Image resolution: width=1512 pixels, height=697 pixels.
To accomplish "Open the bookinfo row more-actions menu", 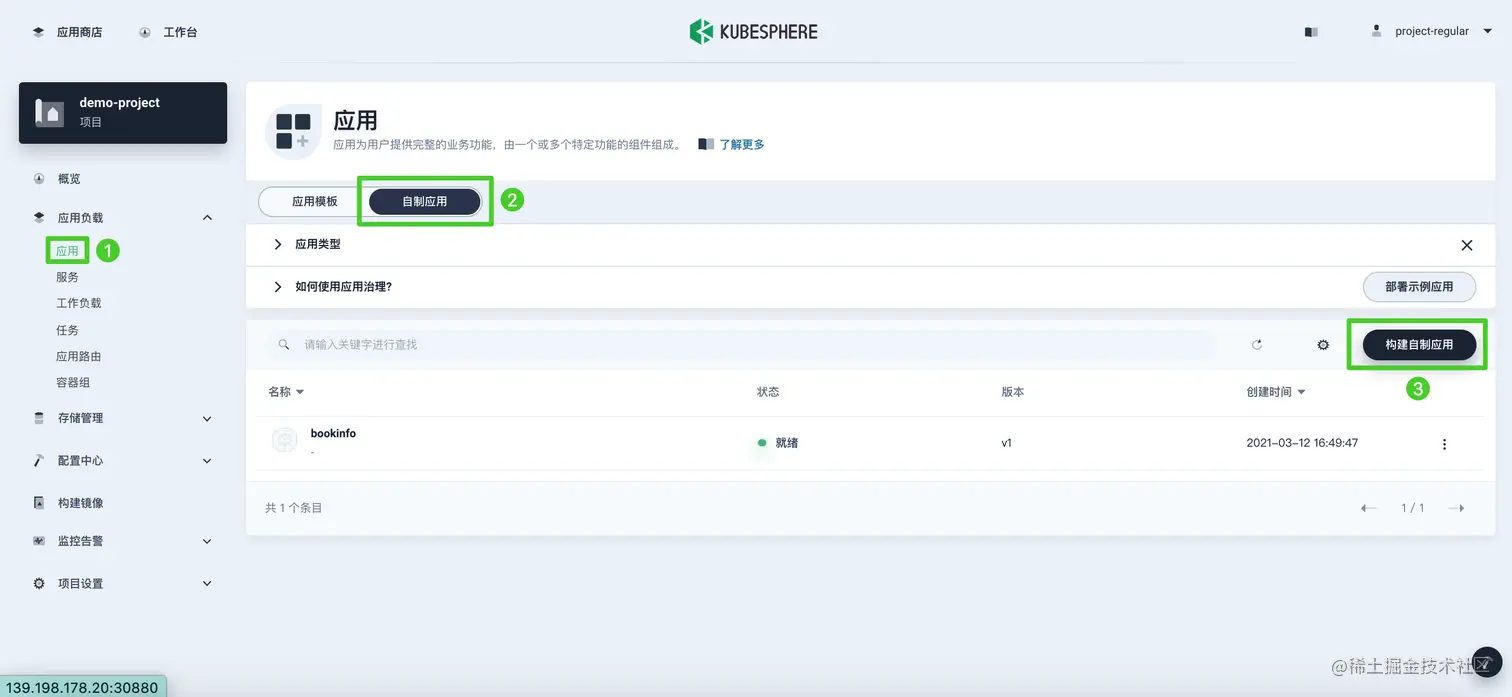I will (1444, 444).
